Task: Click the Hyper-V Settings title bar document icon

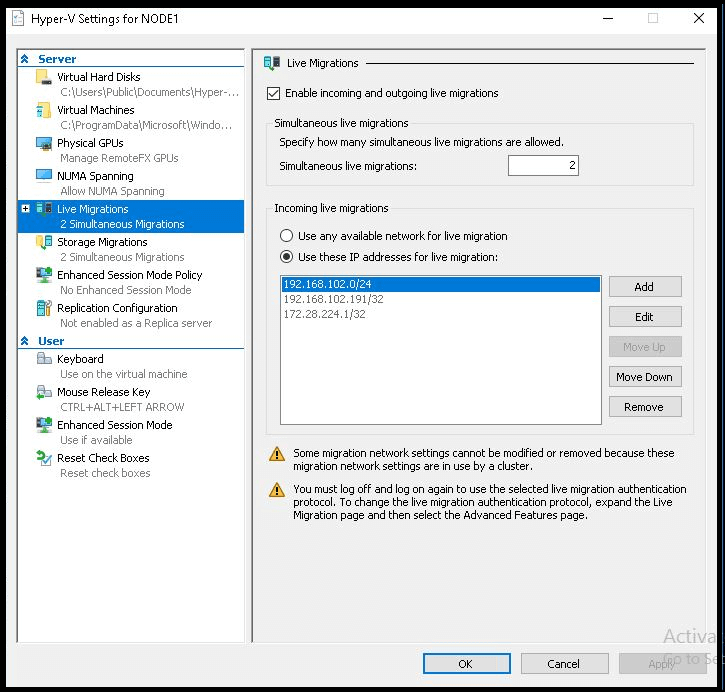Action: [18, 18]
